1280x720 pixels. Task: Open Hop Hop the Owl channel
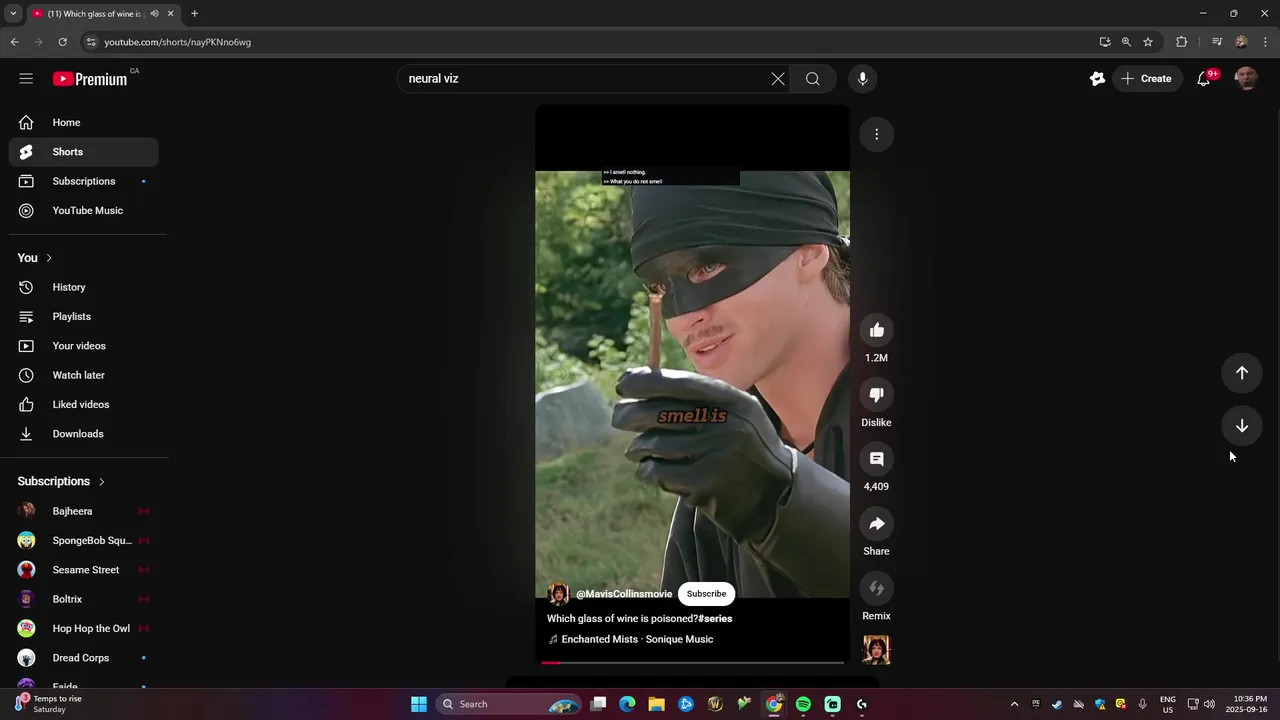(84, 629)
